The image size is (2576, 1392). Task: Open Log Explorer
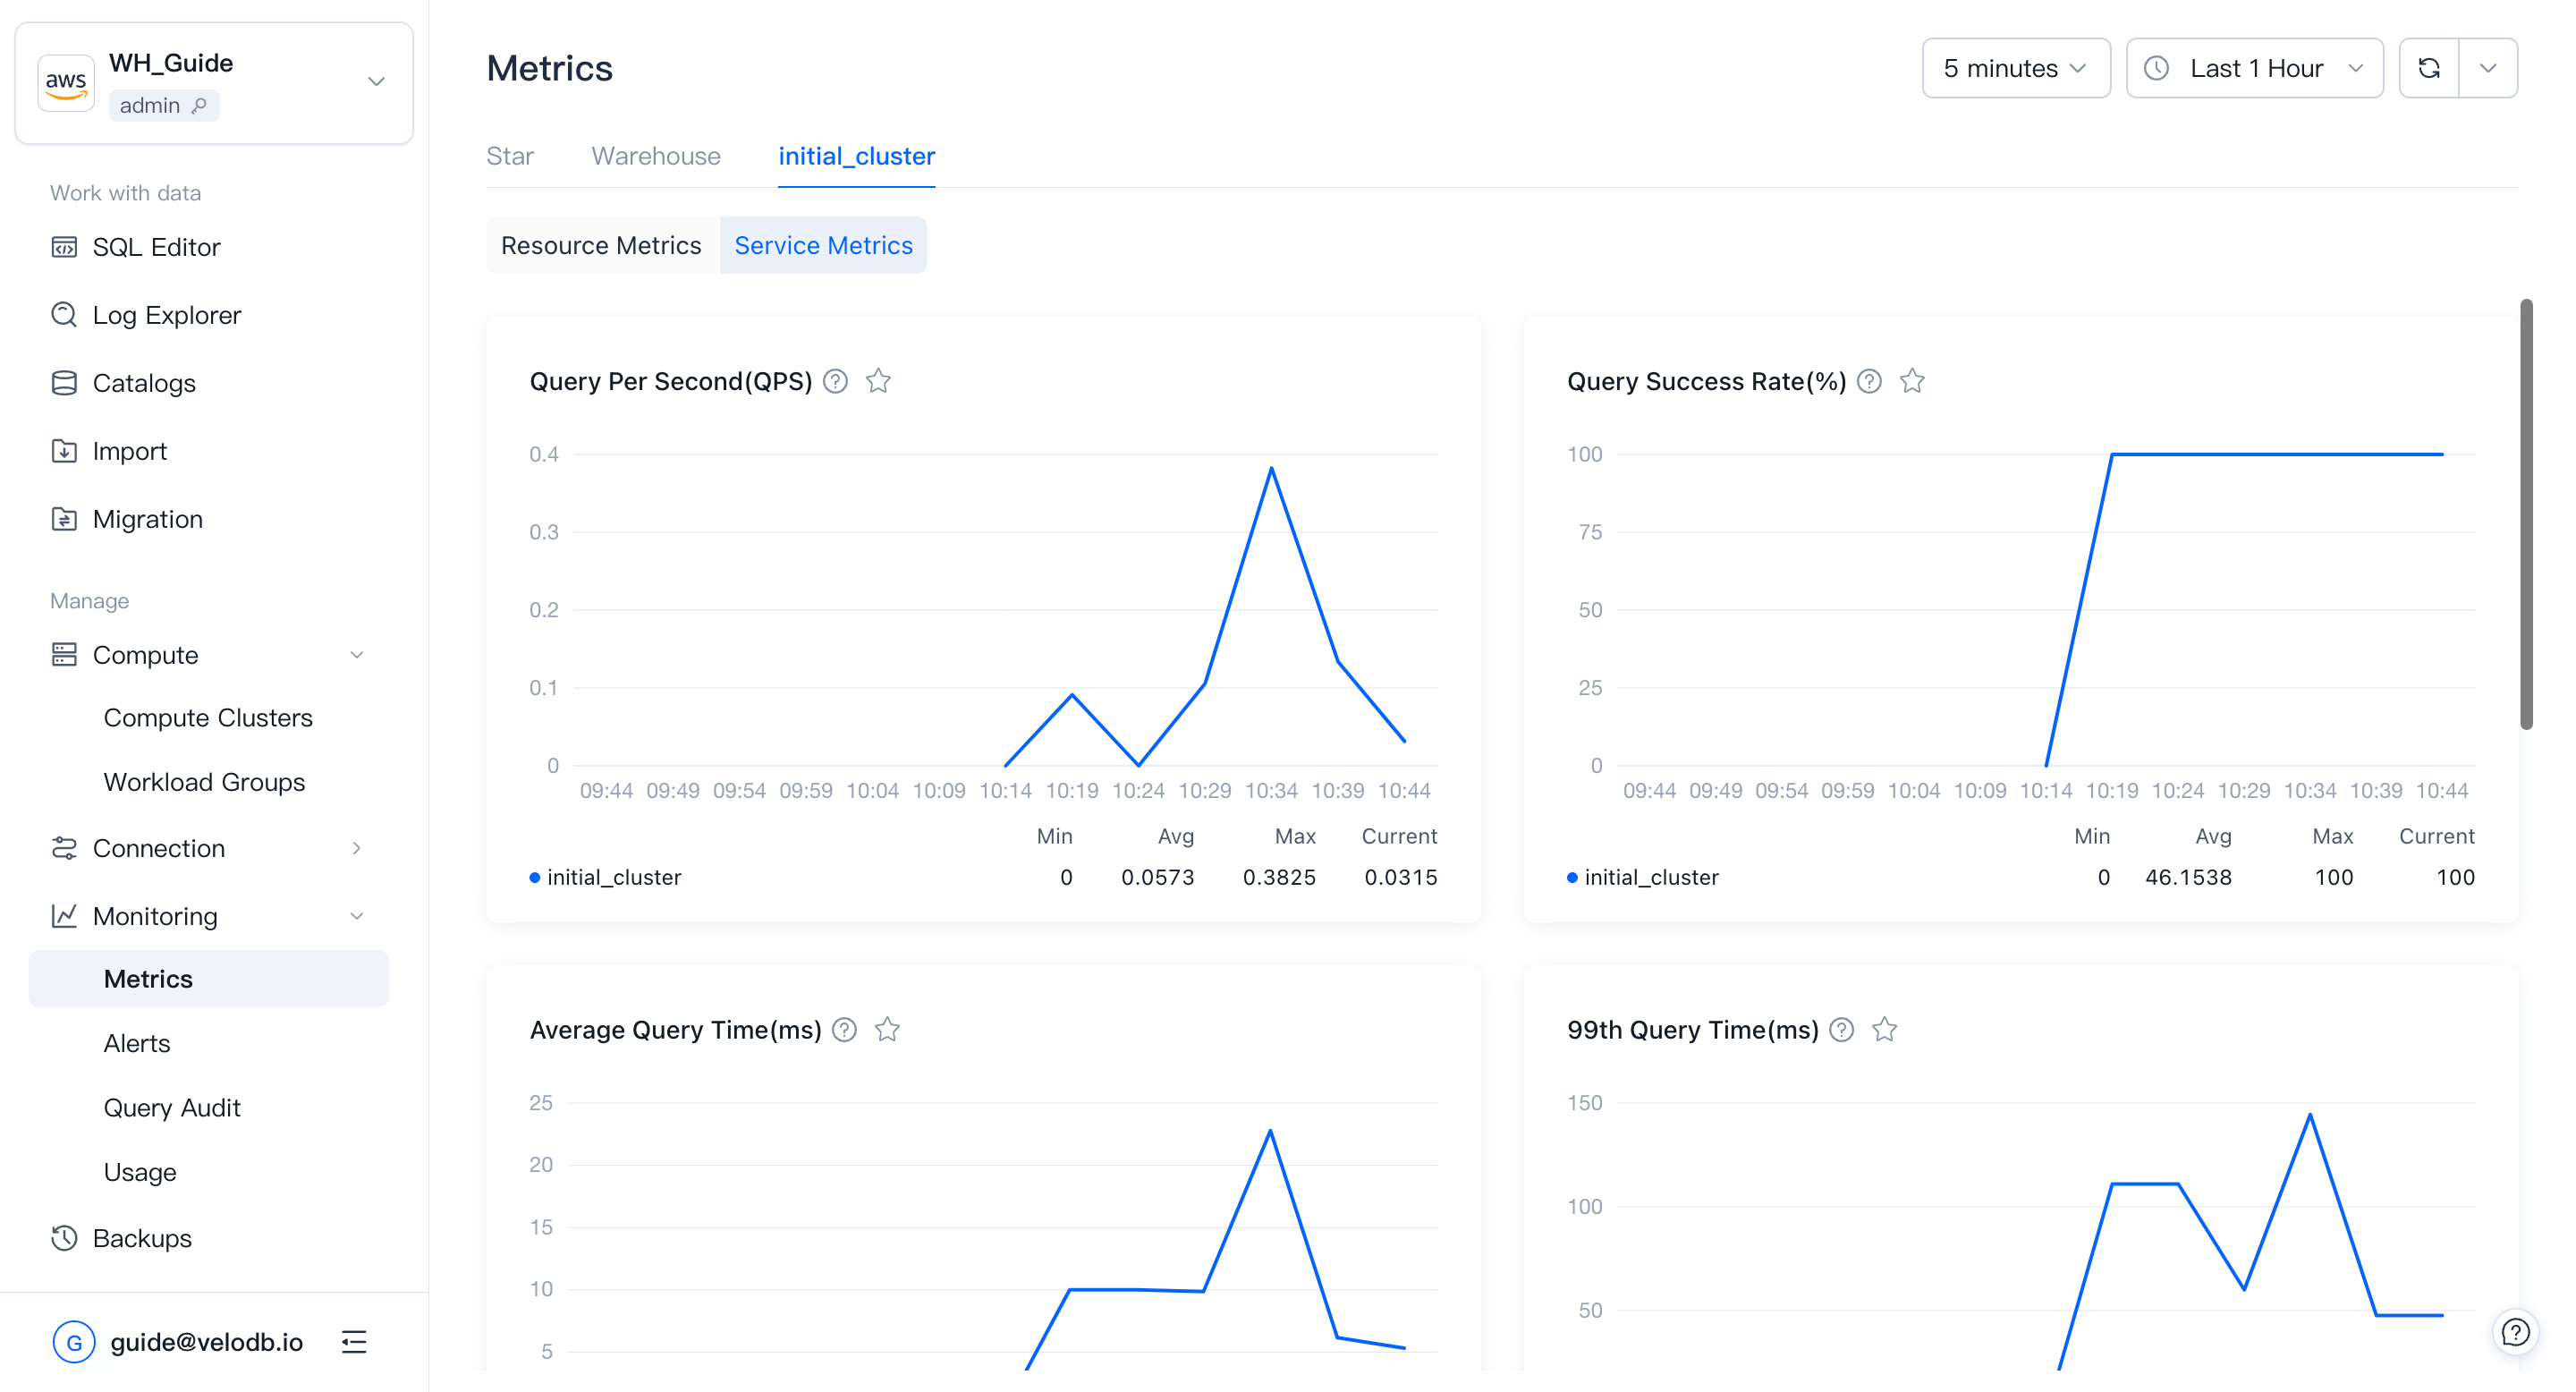[166, 314]
